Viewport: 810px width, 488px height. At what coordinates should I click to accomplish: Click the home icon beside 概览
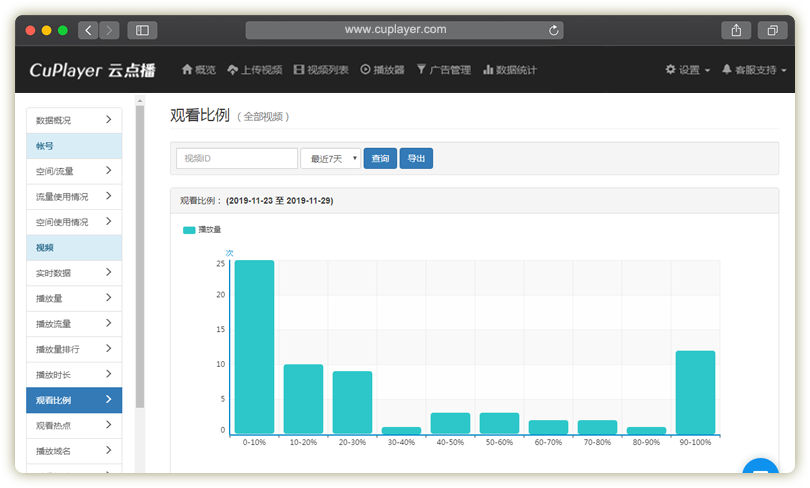186,70
